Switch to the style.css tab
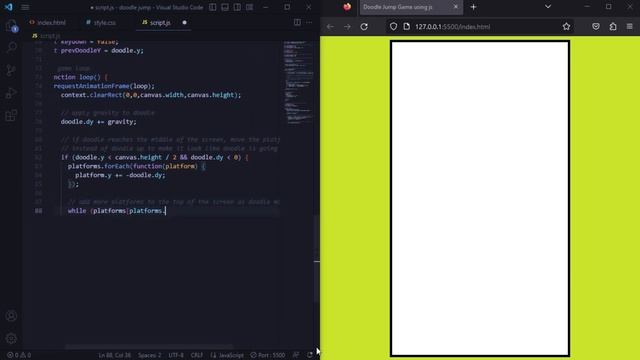The width and height of the screenshot is (640, 360). pyautogui.click(x=101, y=23)
